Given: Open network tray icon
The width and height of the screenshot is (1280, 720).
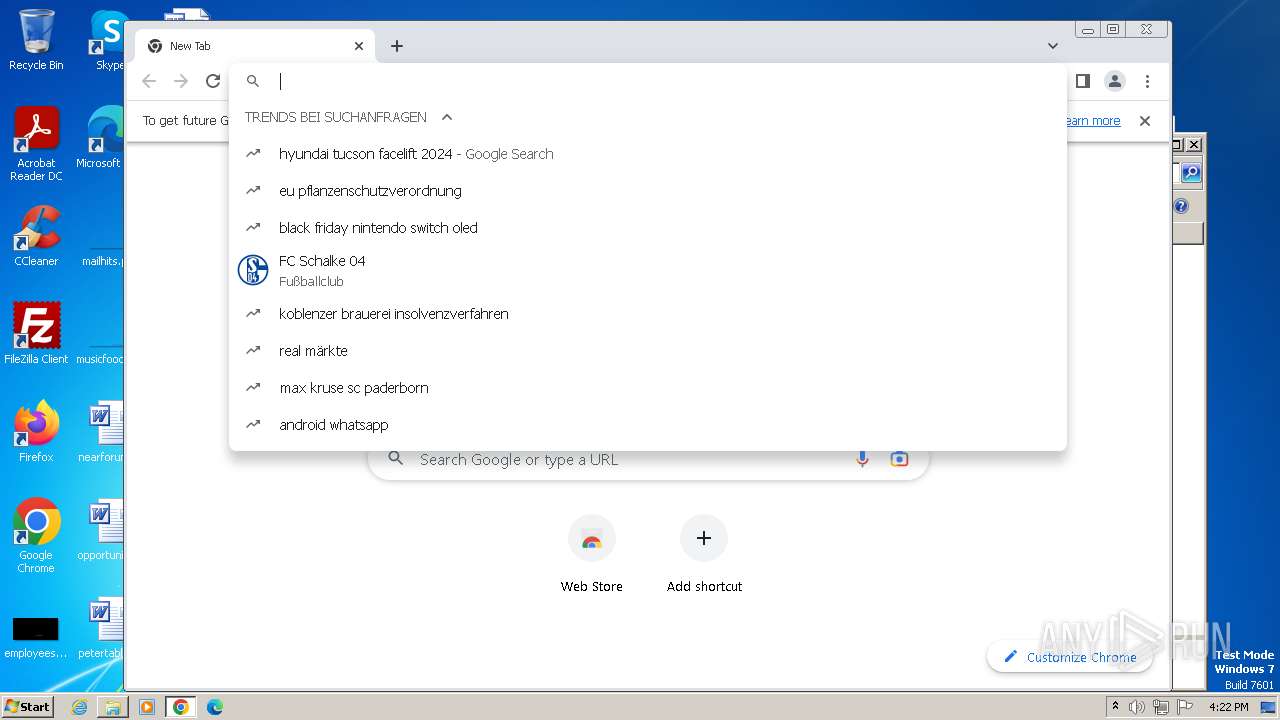Looking at the screenshot, I should pyautogui.click(x=1161, y=707).
